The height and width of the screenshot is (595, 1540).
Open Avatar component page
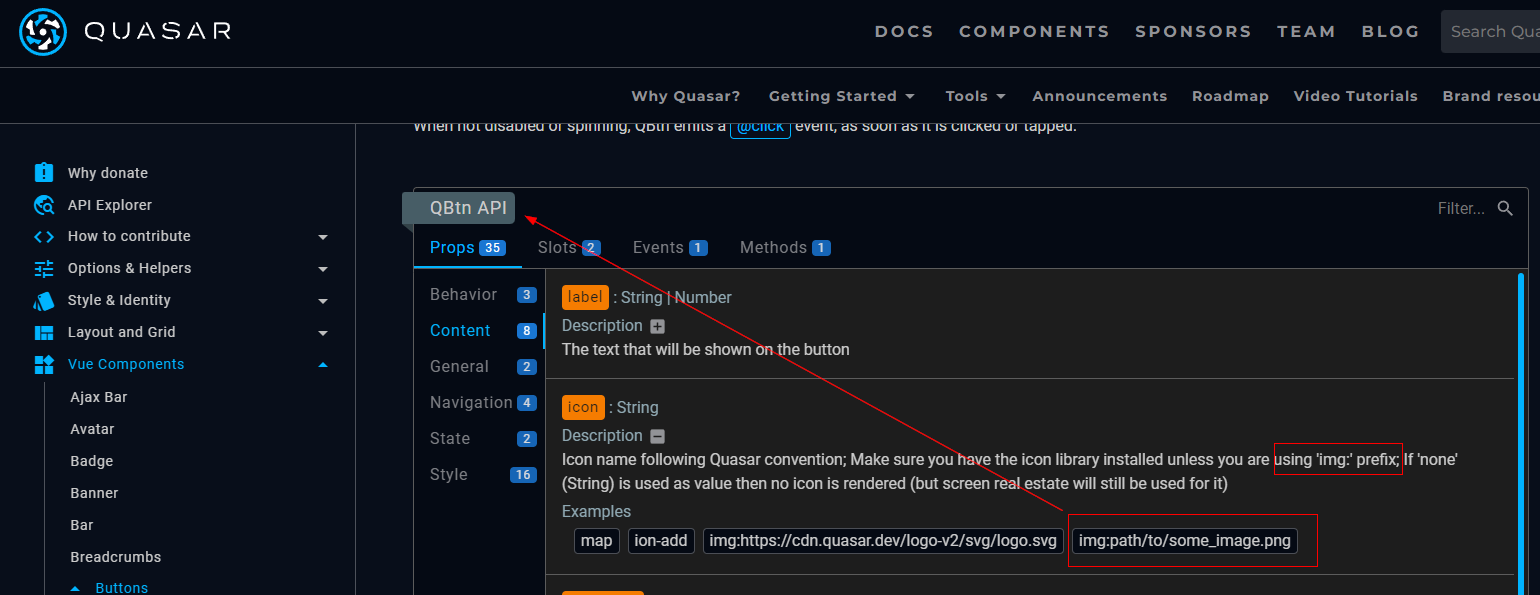tap(92, 429)
